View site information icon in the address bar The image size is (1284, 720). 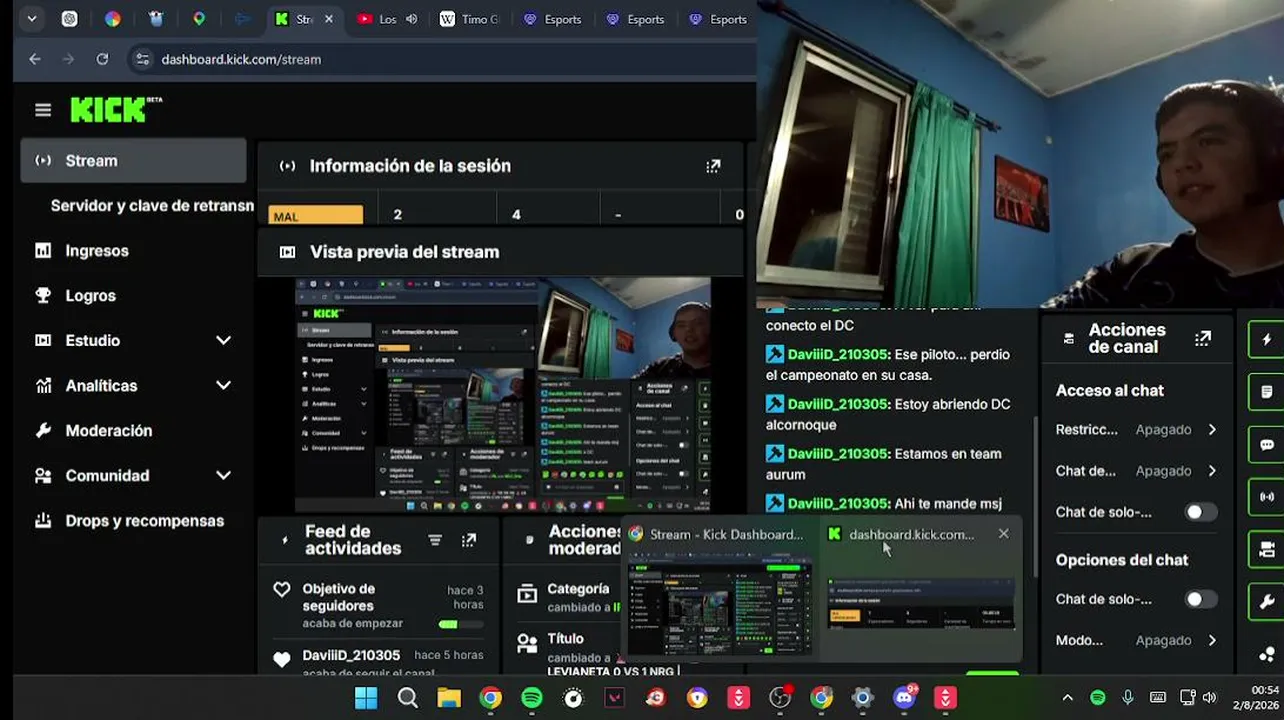(143, 59)
